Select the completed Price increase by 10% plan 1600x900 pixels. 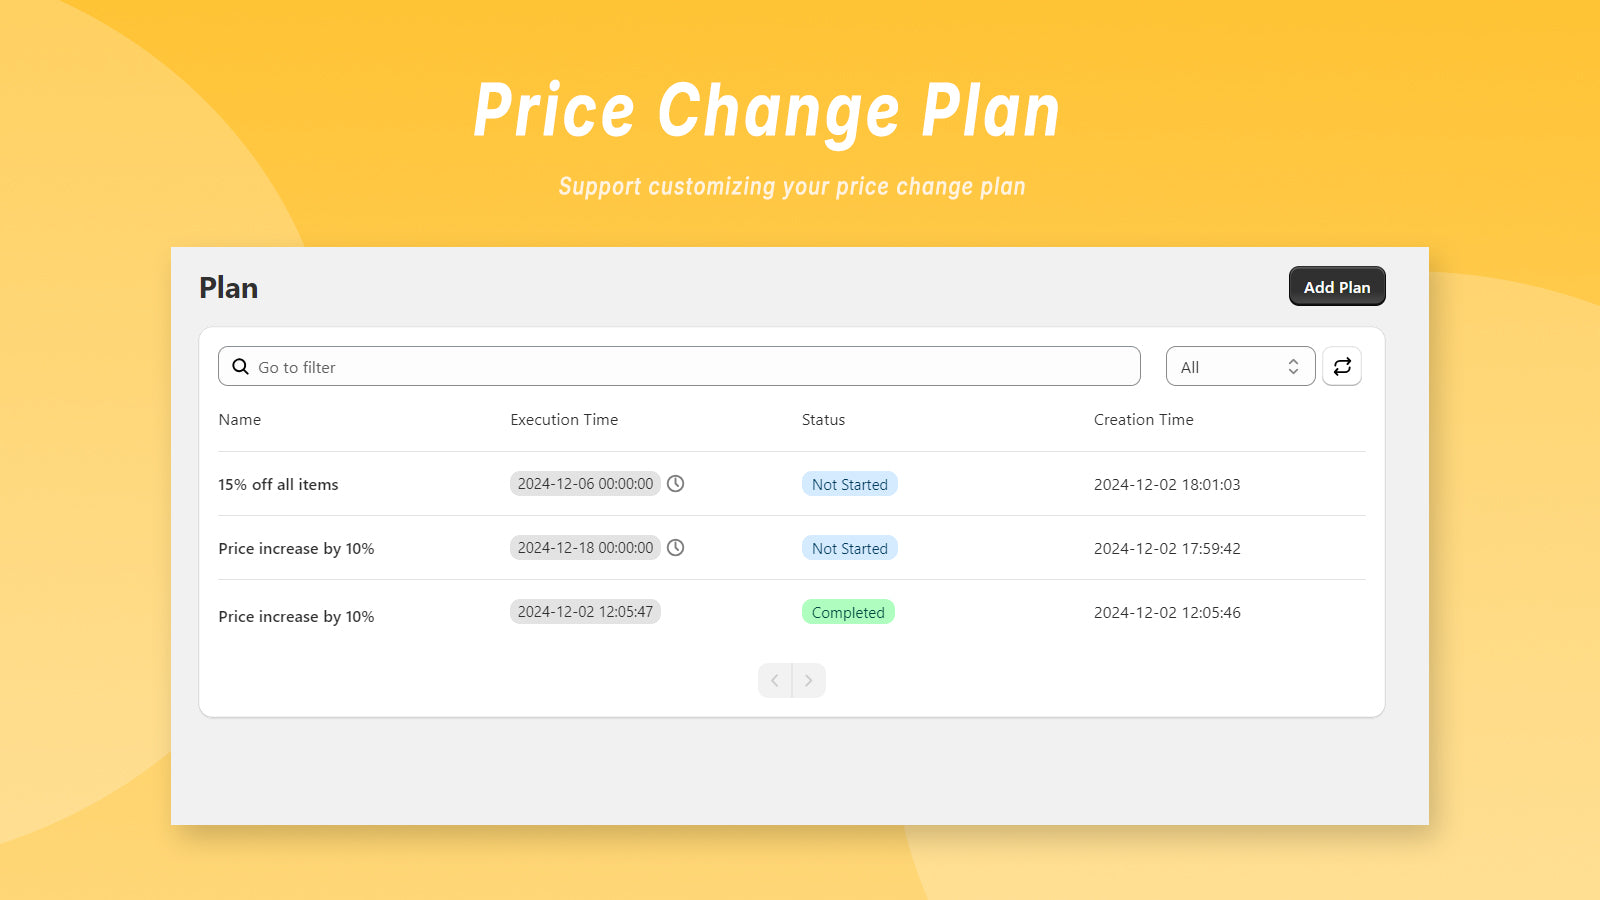pyautogui.click(x=296, y=616)
